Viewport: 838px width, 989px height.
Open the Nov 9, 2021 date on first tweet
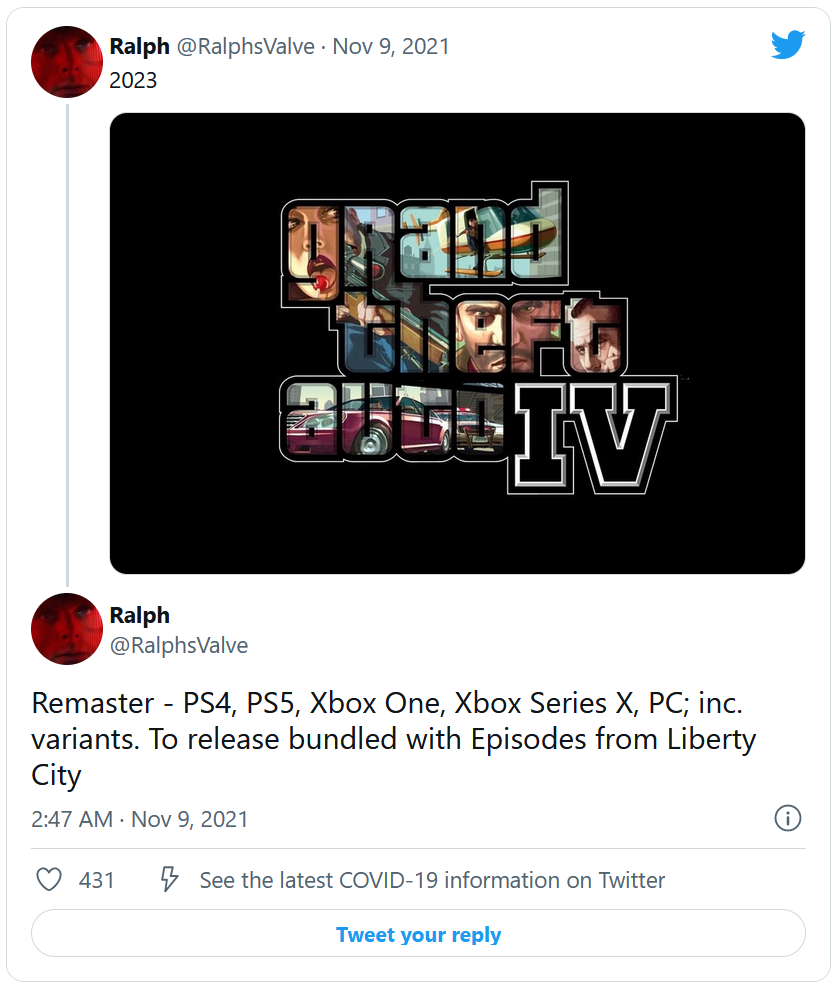tap(391, 46)
